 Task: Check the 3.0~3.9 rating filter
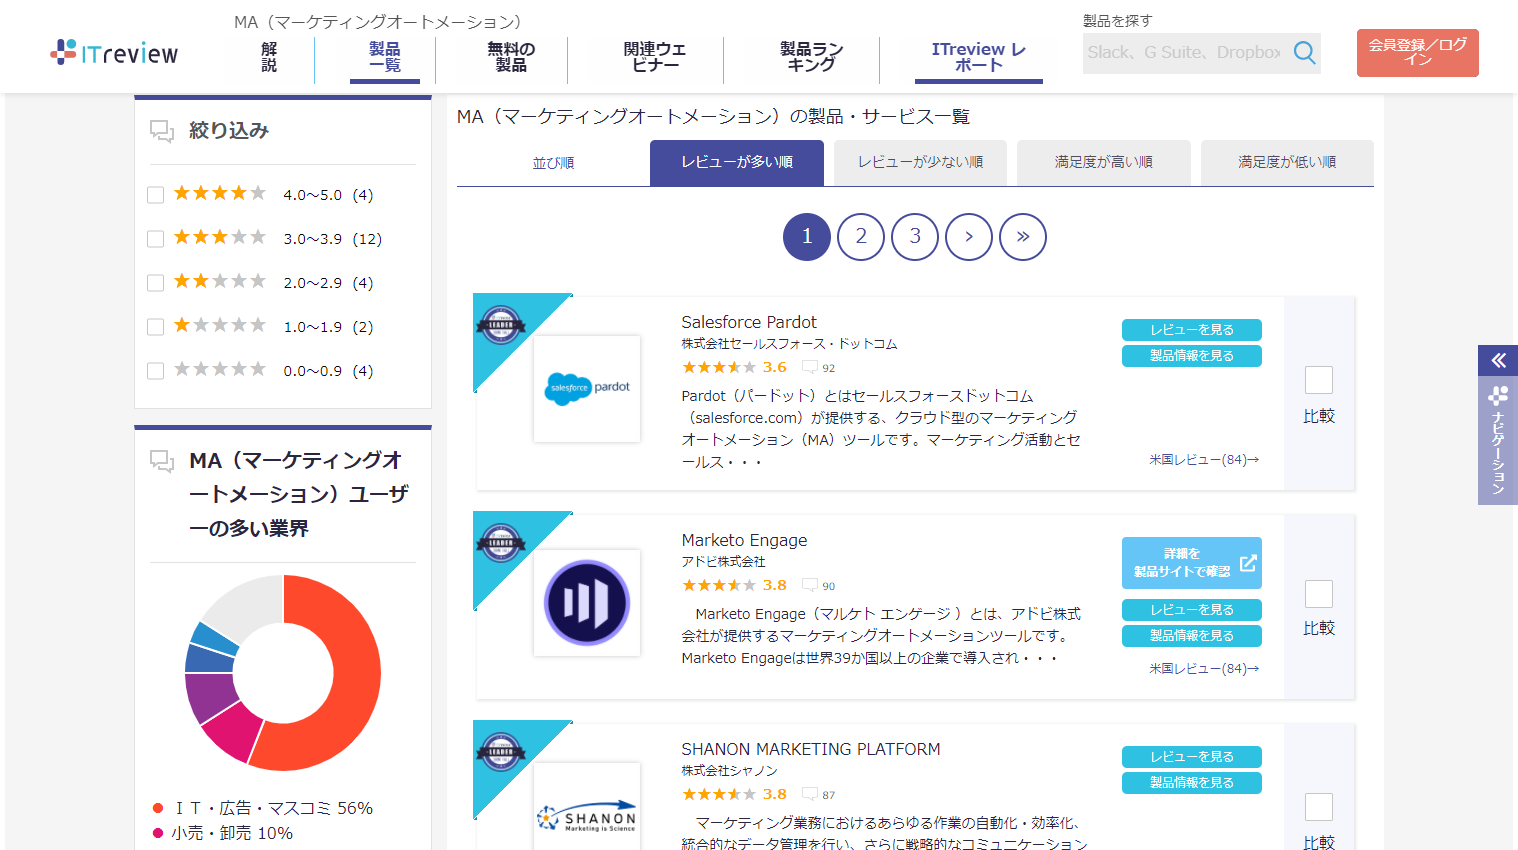point(155,239)
